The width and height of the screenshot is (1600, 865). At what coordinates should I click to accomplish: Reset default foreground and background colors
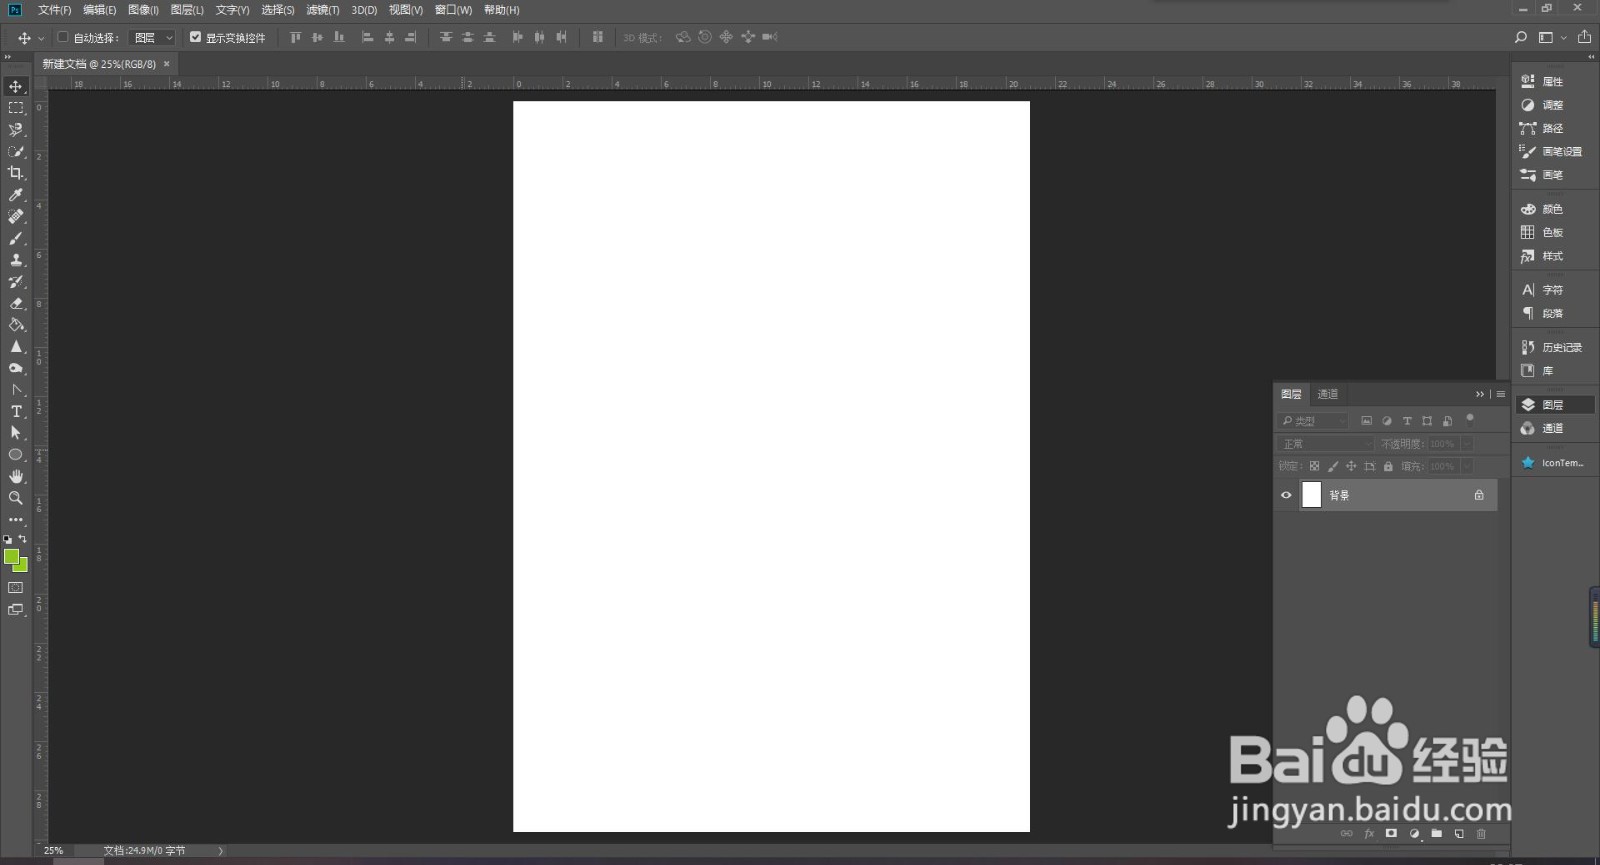8,539
